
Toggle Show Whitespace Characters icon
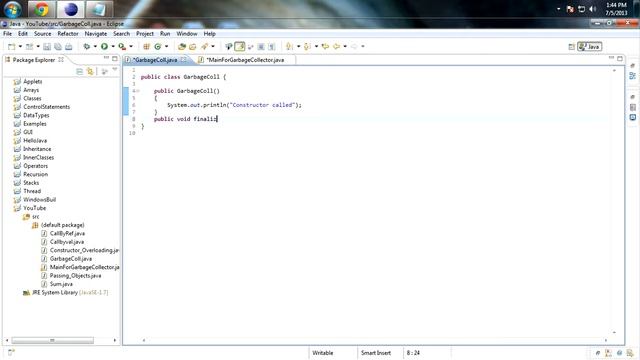coord(272,47)
